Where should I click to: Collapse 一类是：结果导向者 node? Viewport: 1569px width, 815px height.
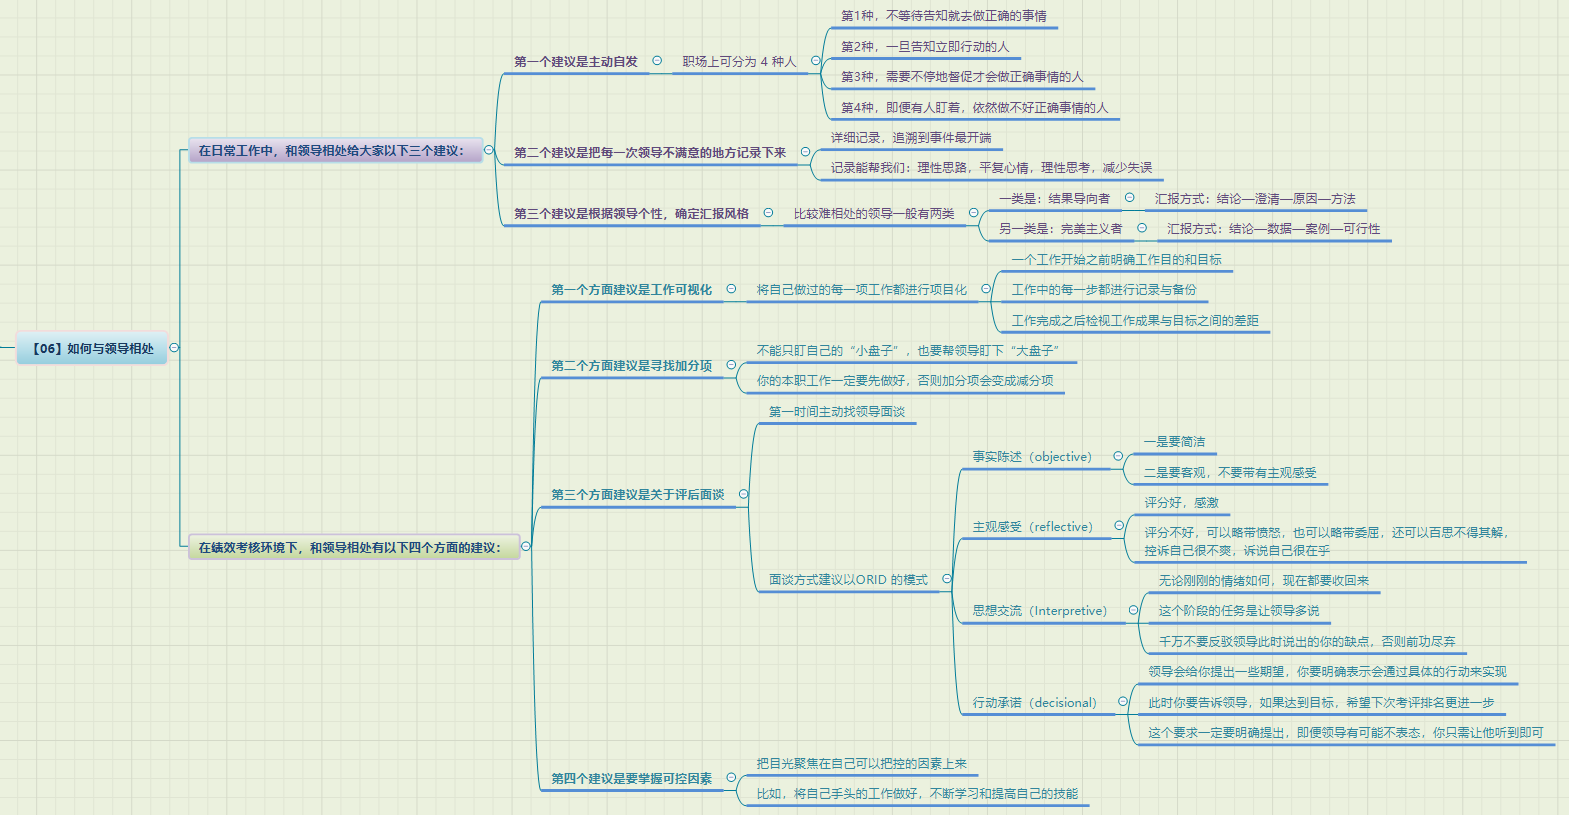tap(1130, 197)
